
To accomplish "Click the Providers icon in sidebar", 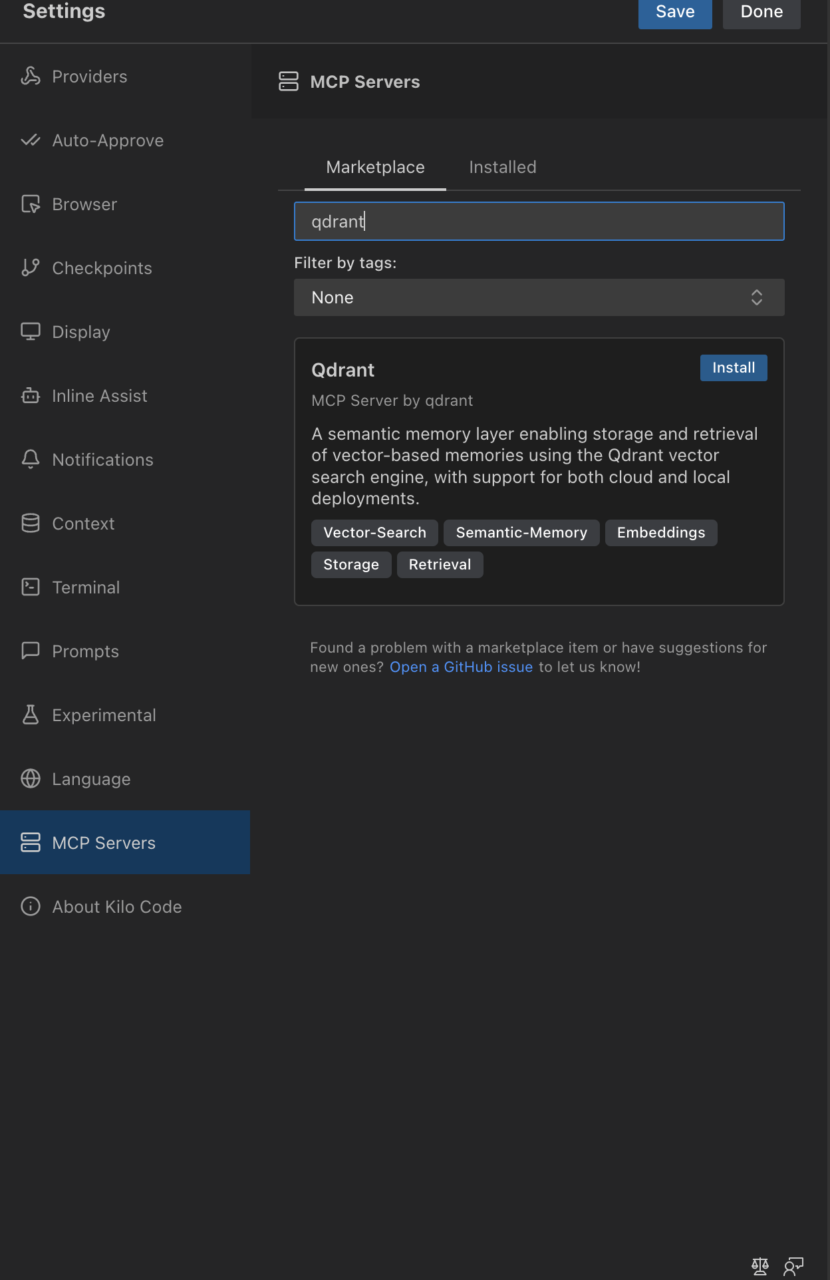I will [x=31, y=77].
